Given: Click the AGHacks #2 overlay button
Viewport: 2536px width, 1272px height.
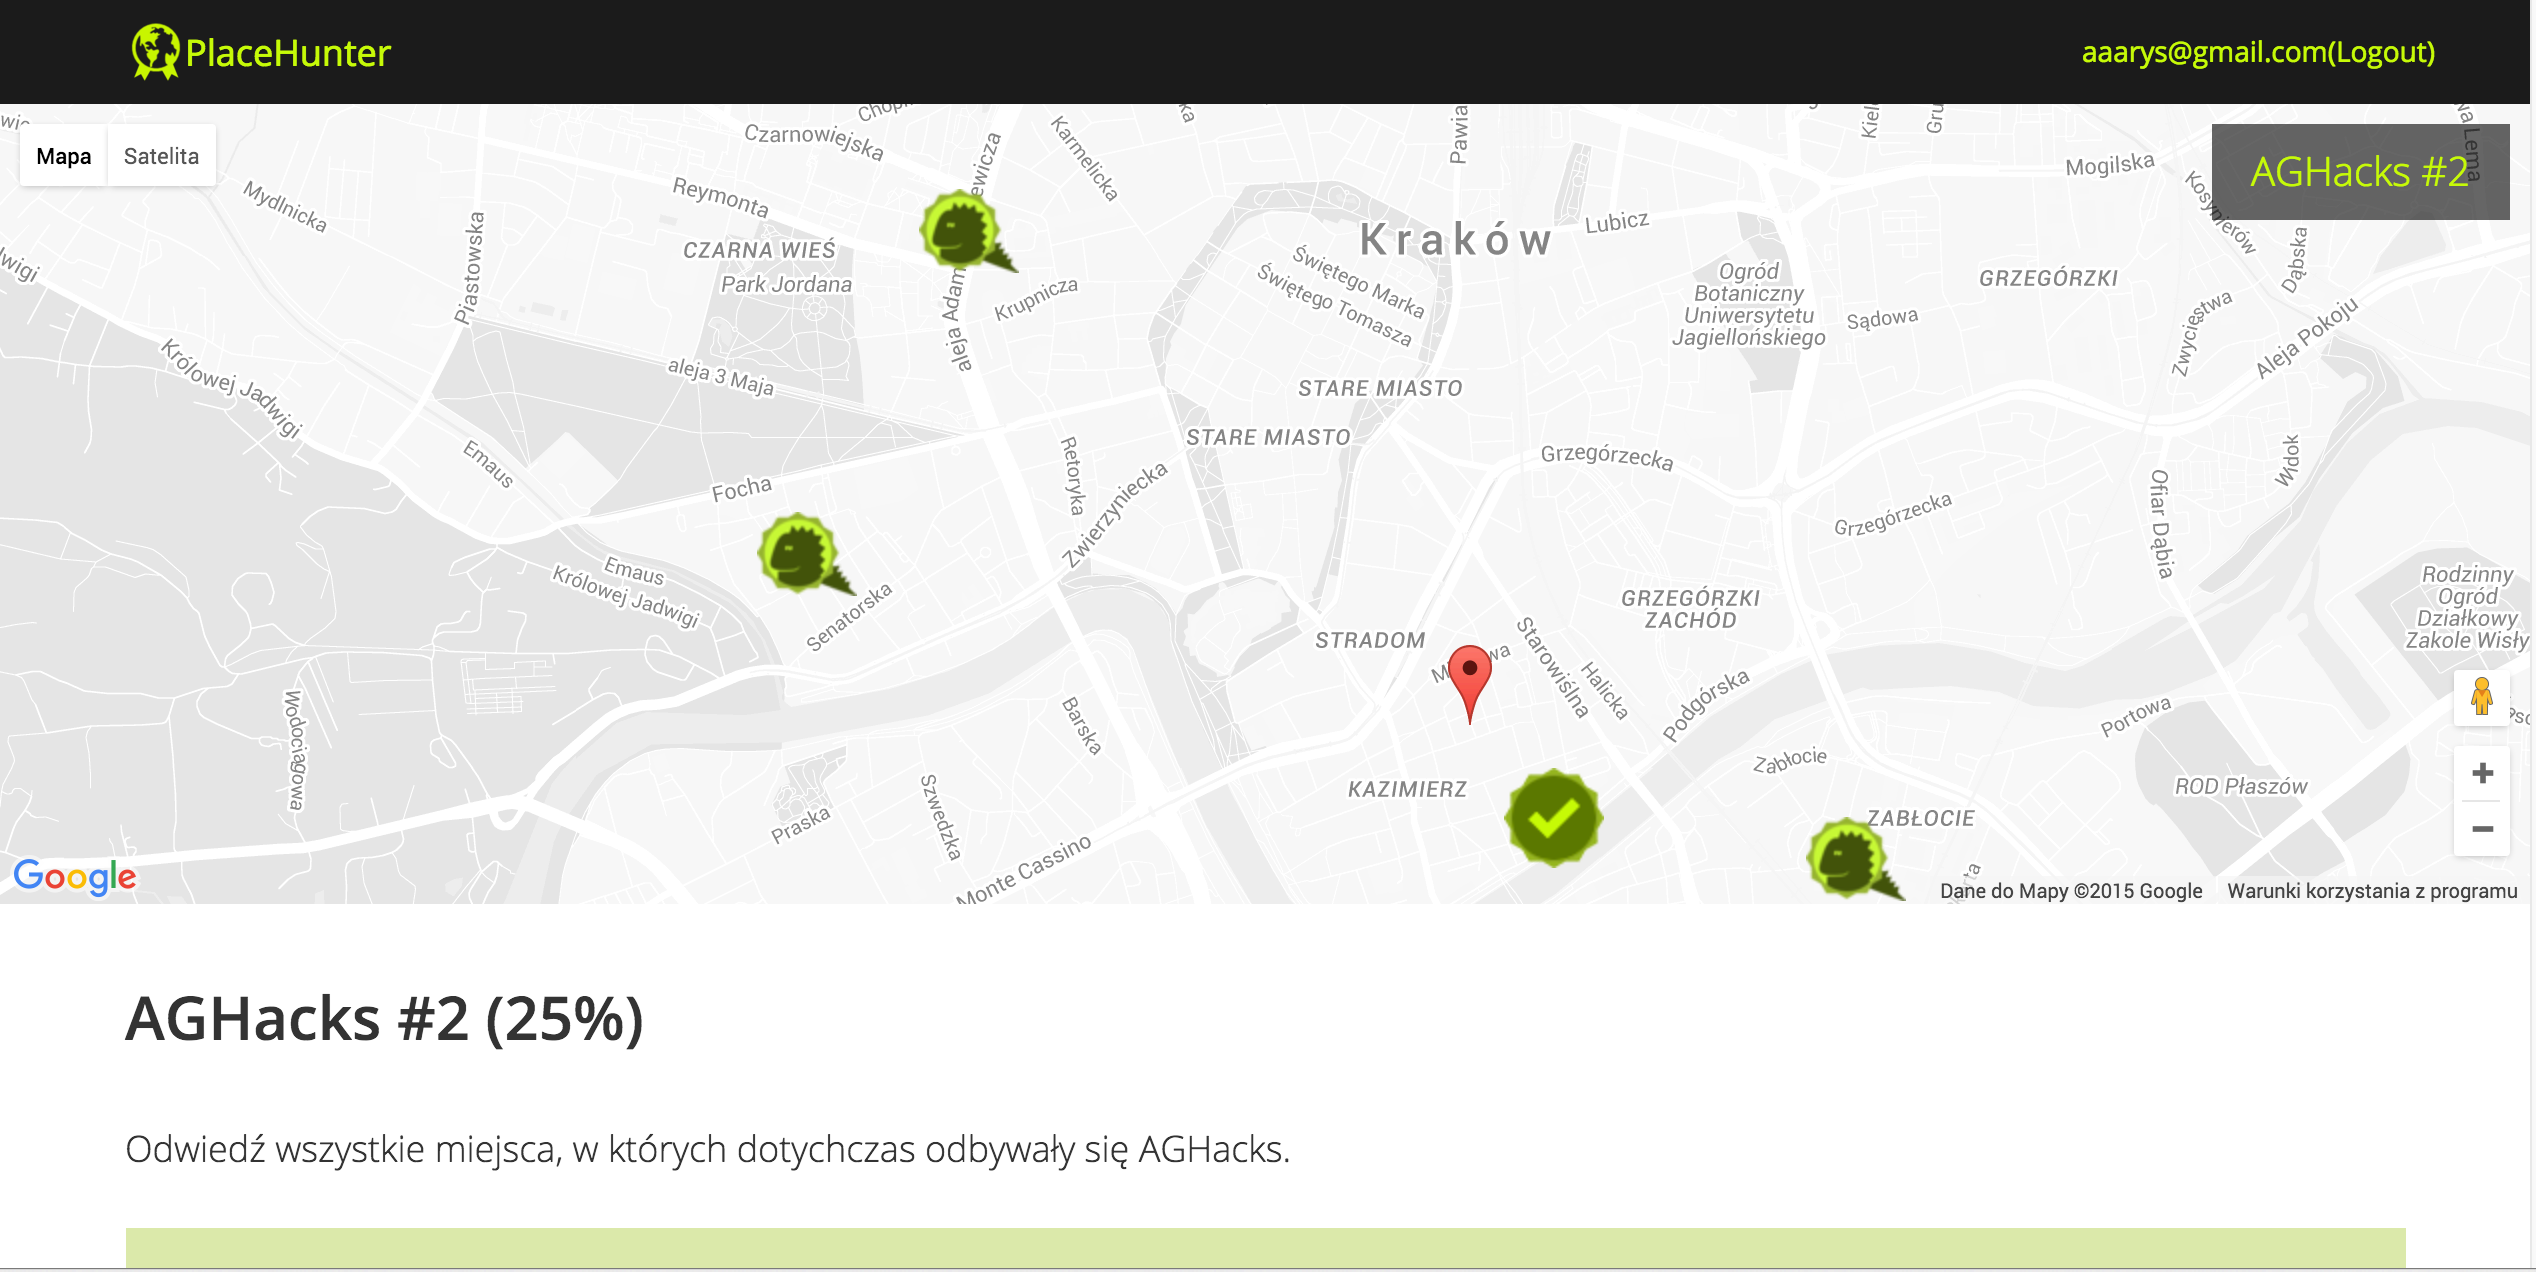Looking at the screenshot, I should tap(2359, 172).
